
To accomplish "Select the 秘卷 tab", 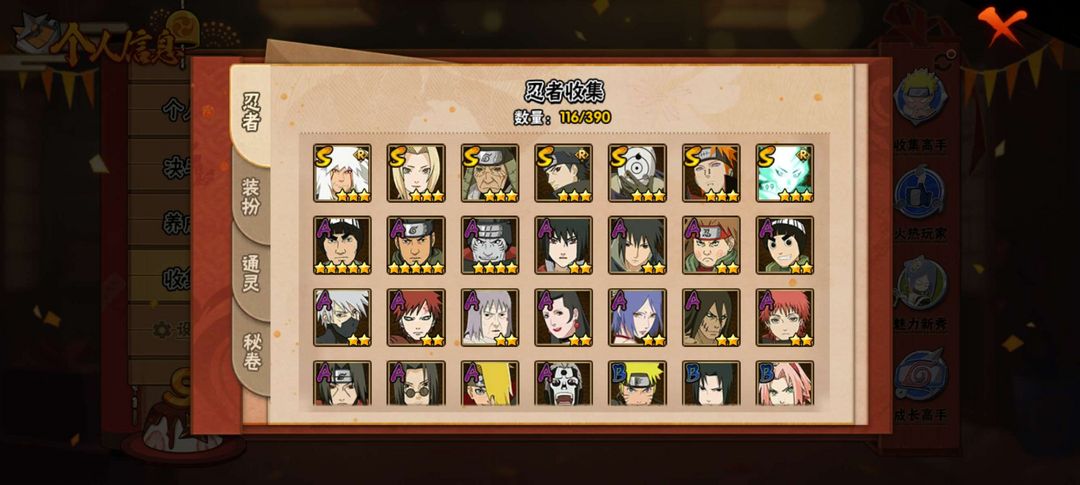I will tap(251, 352).
